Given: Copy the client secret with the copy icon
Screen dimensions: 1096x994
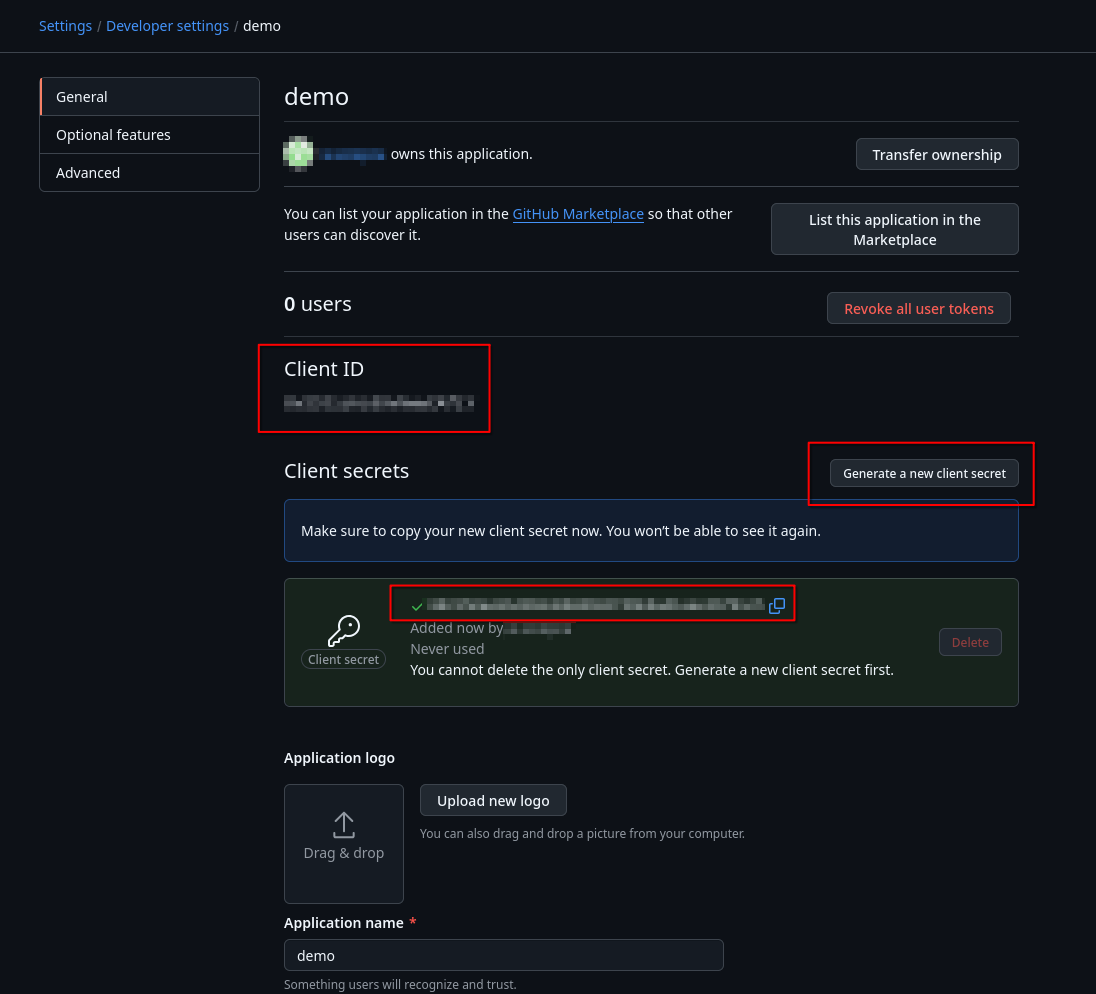Looking at the screenshot, I should tap(777, 606).
